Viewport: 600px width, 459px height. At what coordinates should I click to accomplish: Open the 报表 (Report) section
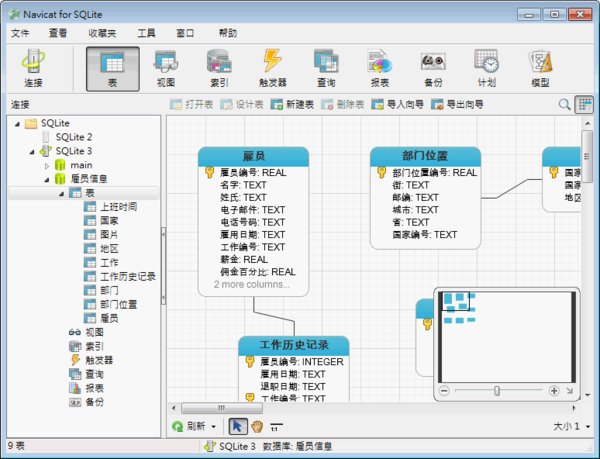(379, 68)
